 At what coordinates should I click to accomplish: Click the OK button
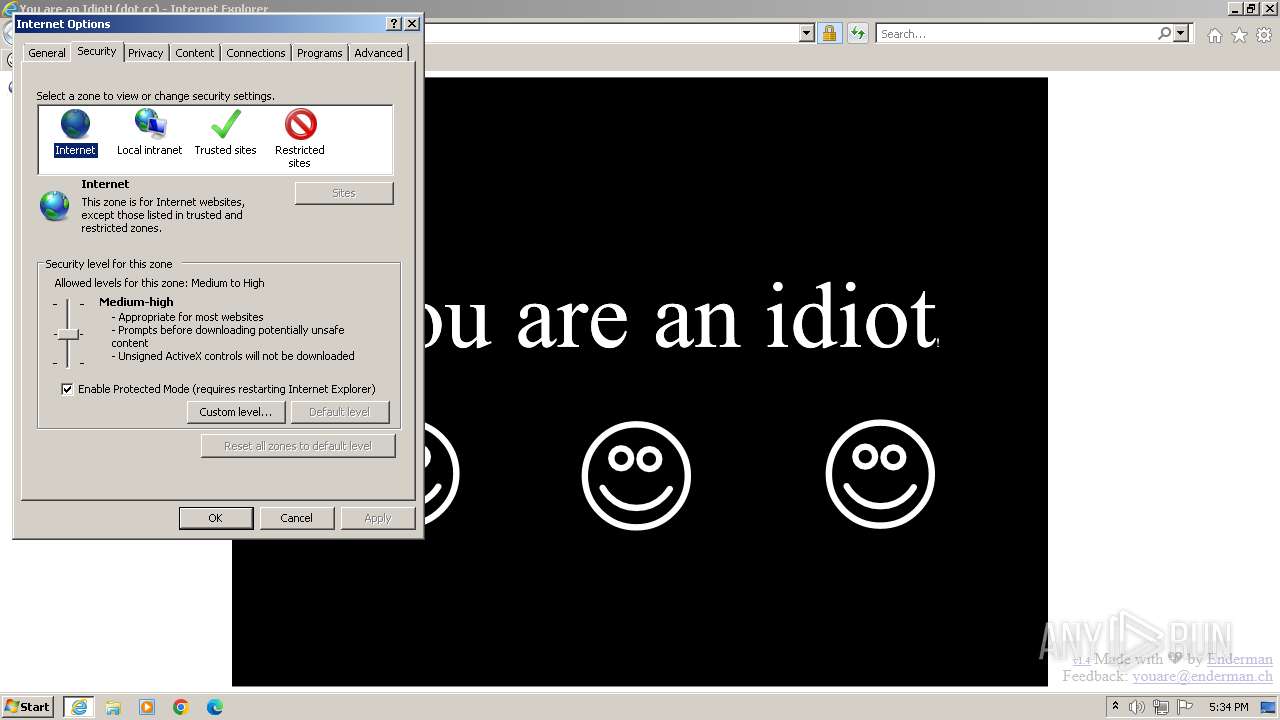pos(215,518)
